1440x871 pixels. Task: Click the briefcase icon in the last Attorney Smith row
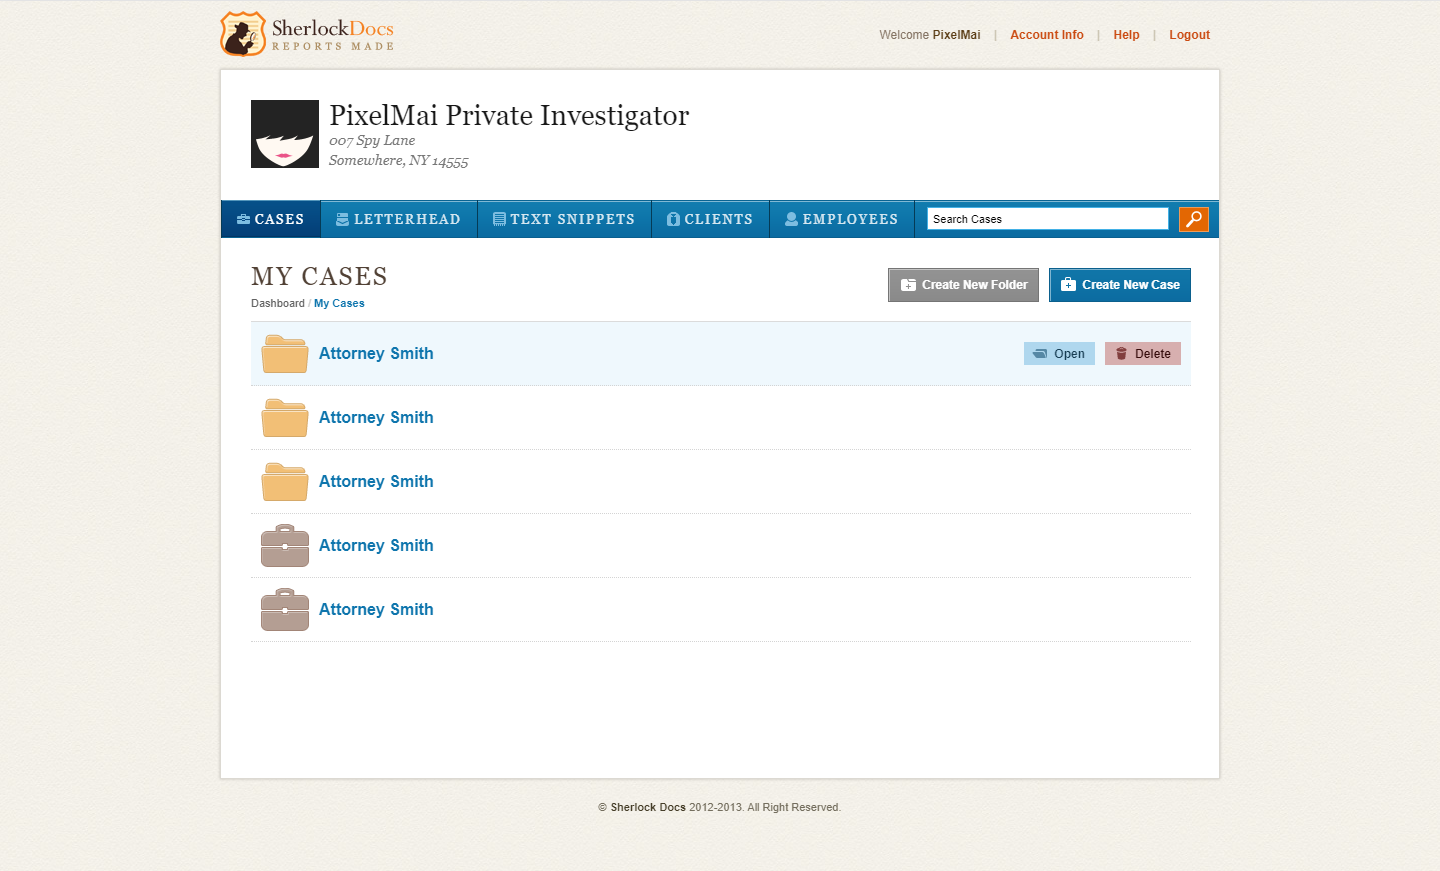[285, 610]
